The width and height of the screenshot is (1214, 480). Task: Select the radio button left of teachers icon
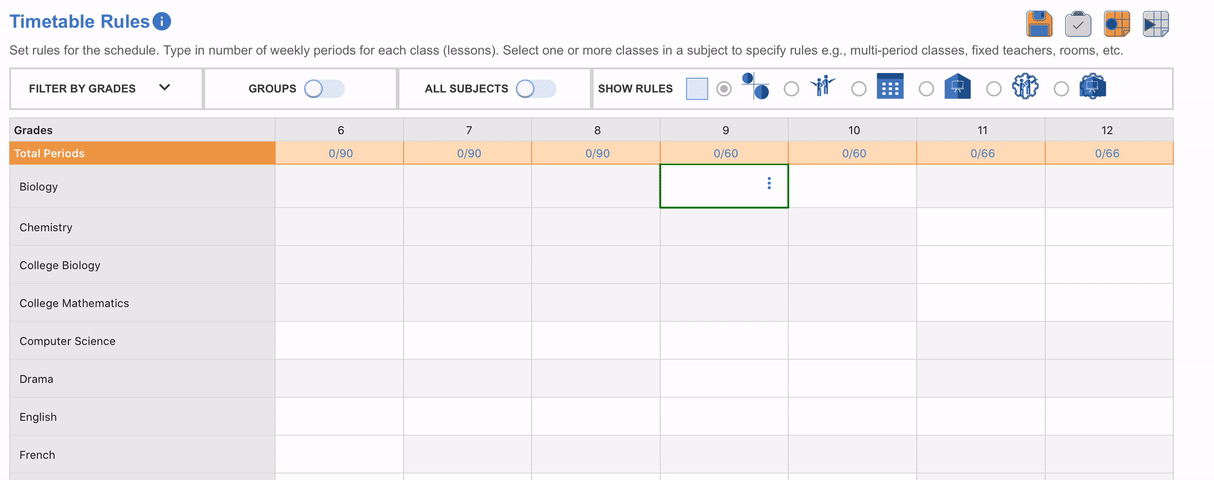(791, 89)
